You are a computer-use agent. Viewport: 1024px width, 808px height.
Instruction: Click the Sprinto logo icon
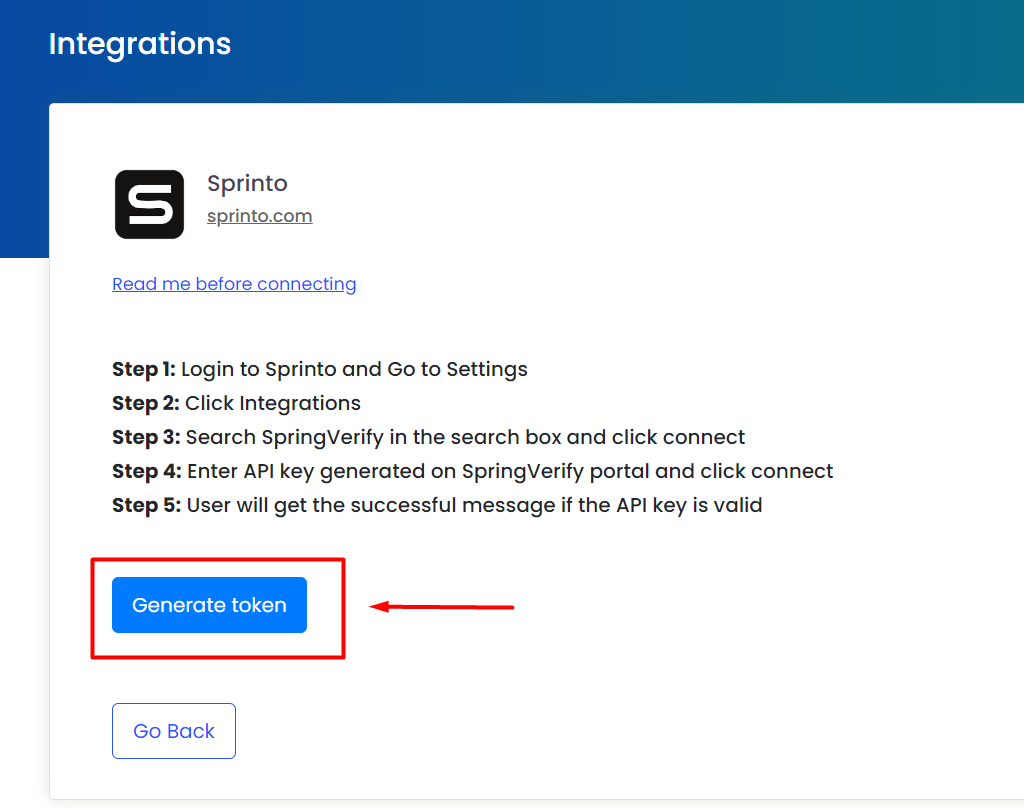point(149,204)
